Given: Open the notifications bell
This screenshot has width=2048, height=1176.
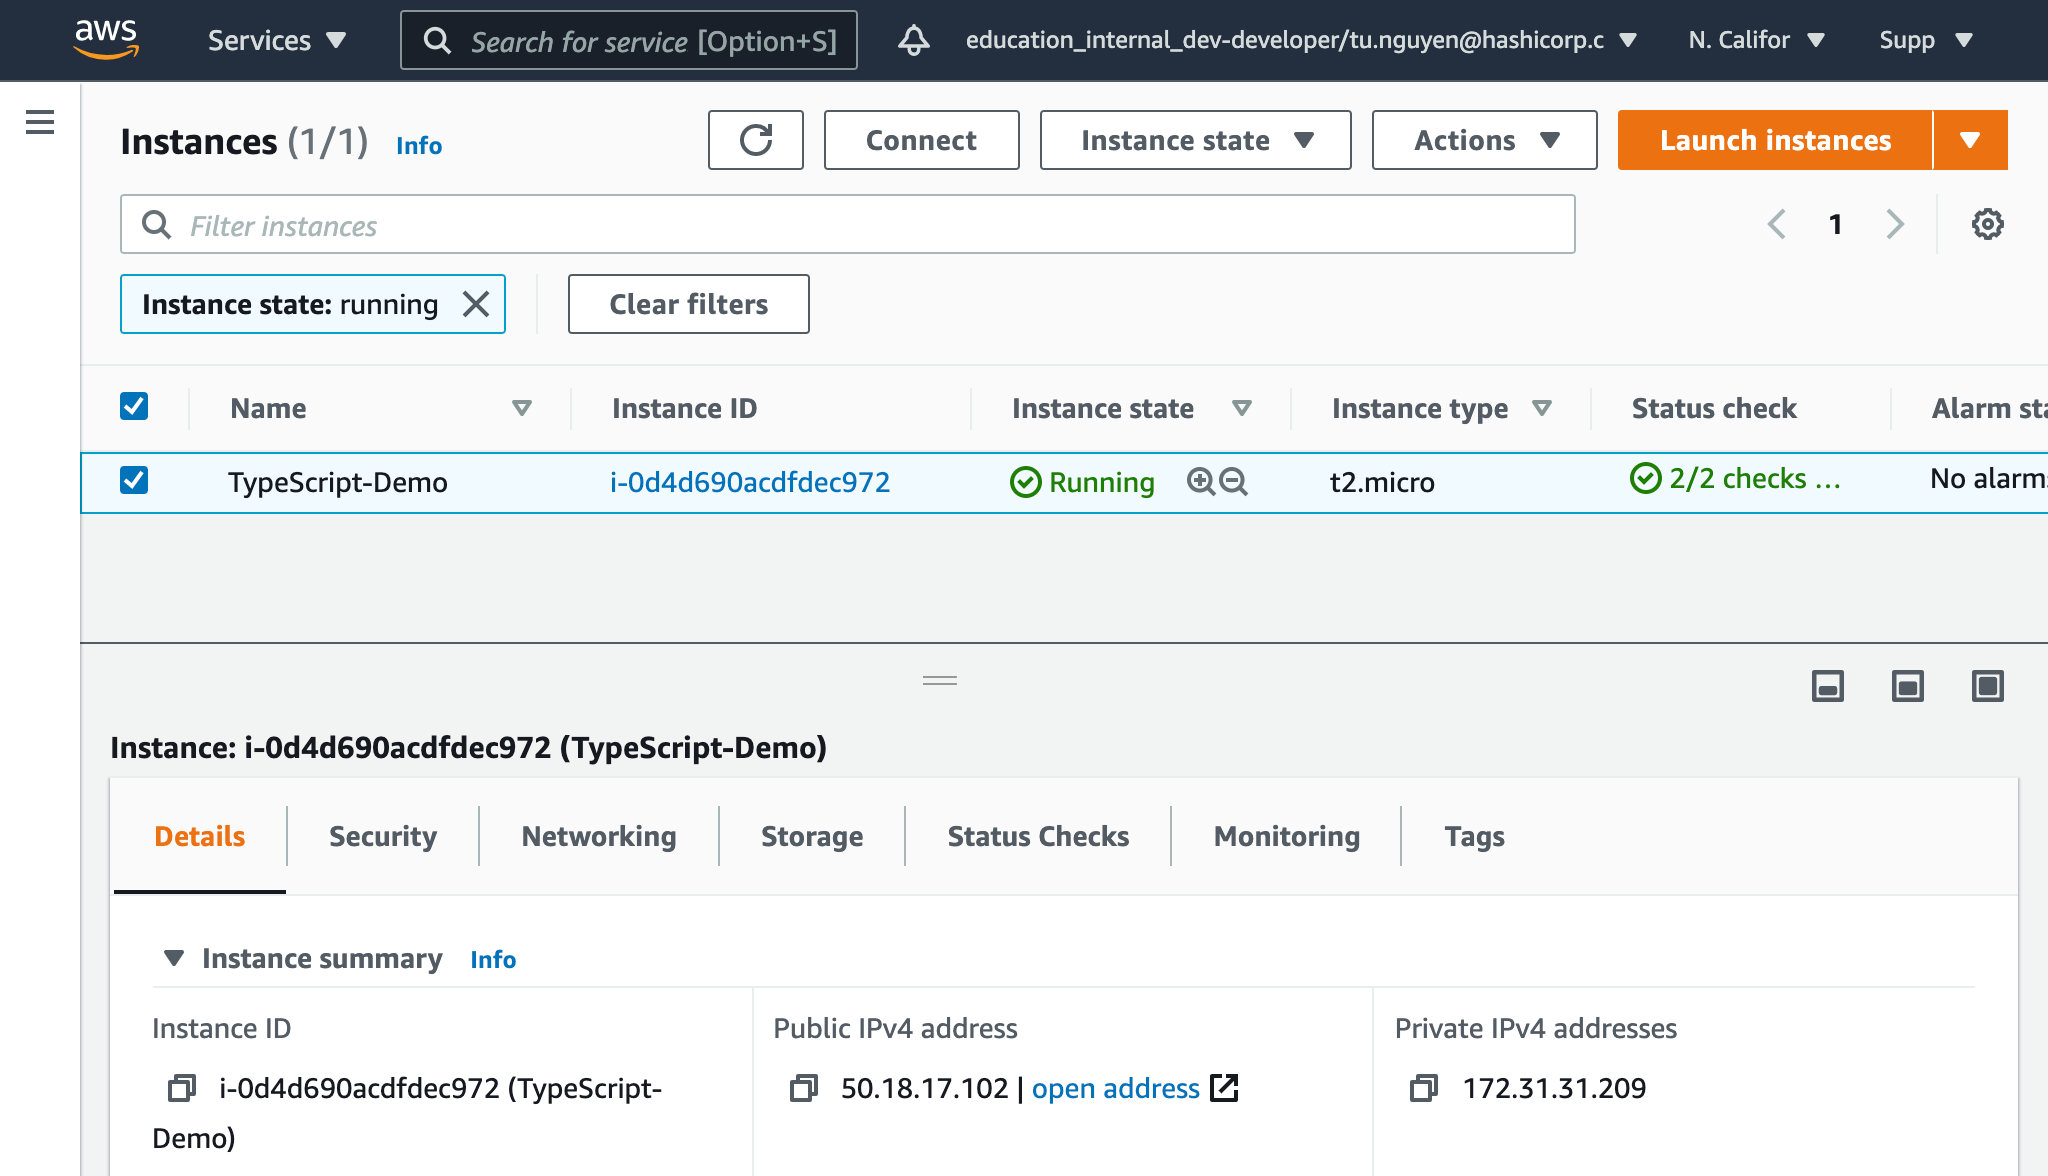Looking at the screenshot, I should click(x=913, y=40).
